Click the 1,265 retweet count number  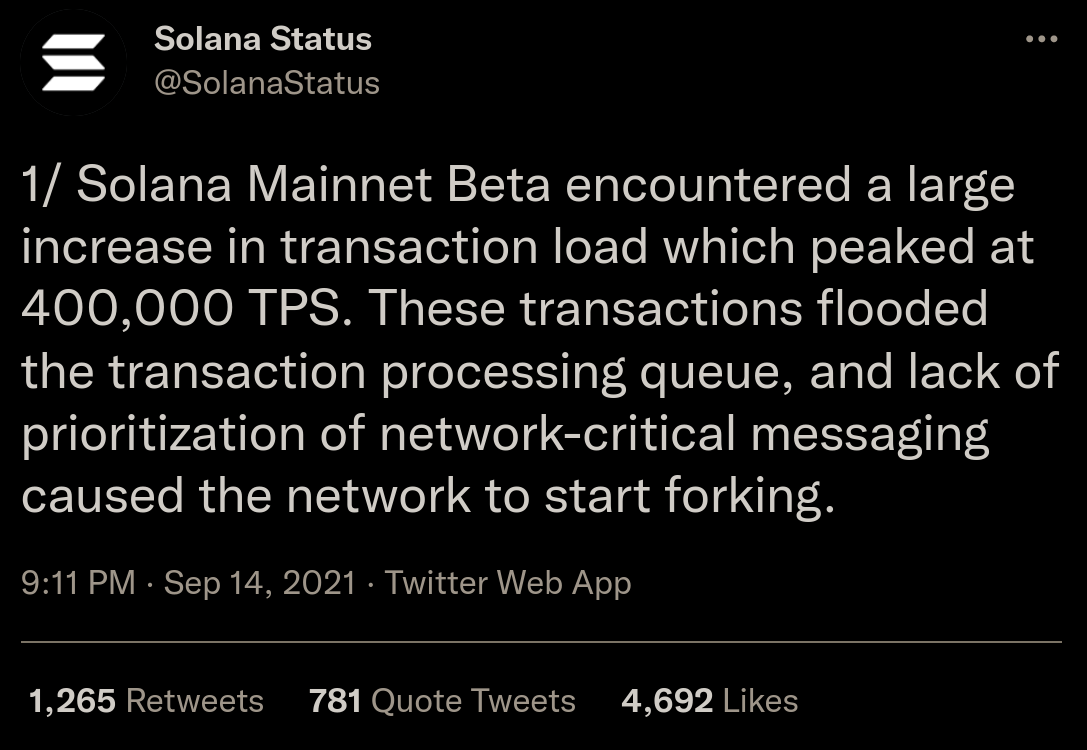[73, 701]
